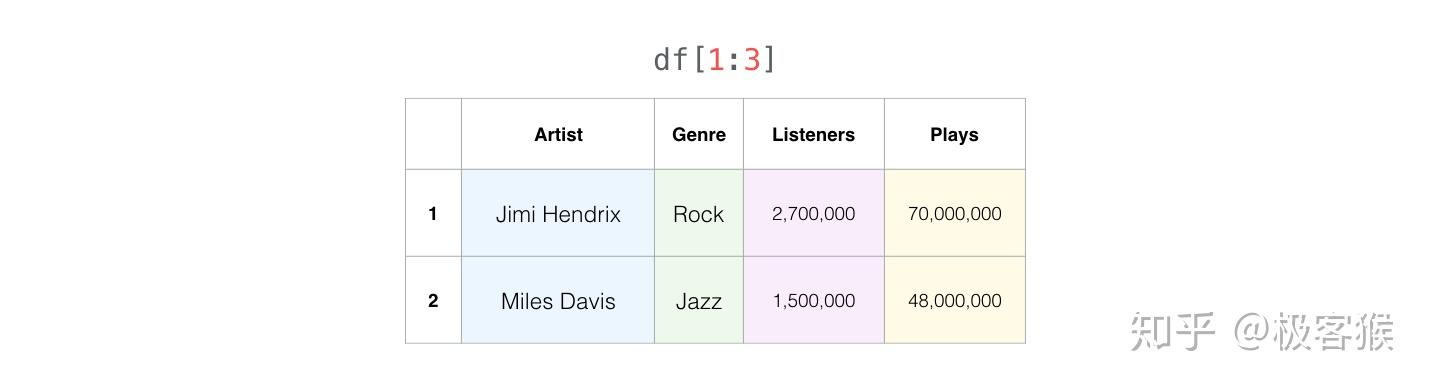The width and height of the screenshot is (1430, 390).
Task: Select the Jazz genre cell
Action: [699, 300]
